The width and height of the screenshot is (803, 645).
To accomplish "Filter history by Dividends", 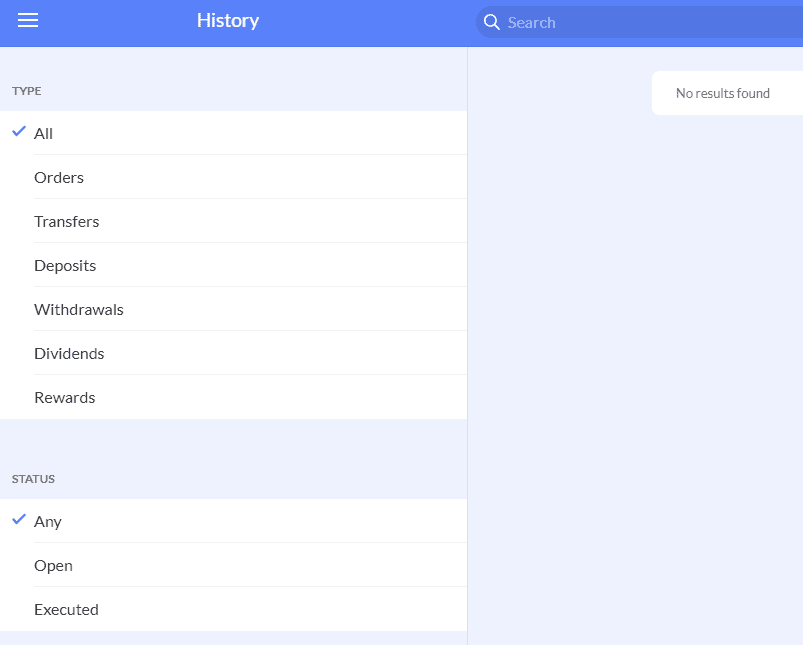I will click(x=234, y=353).
